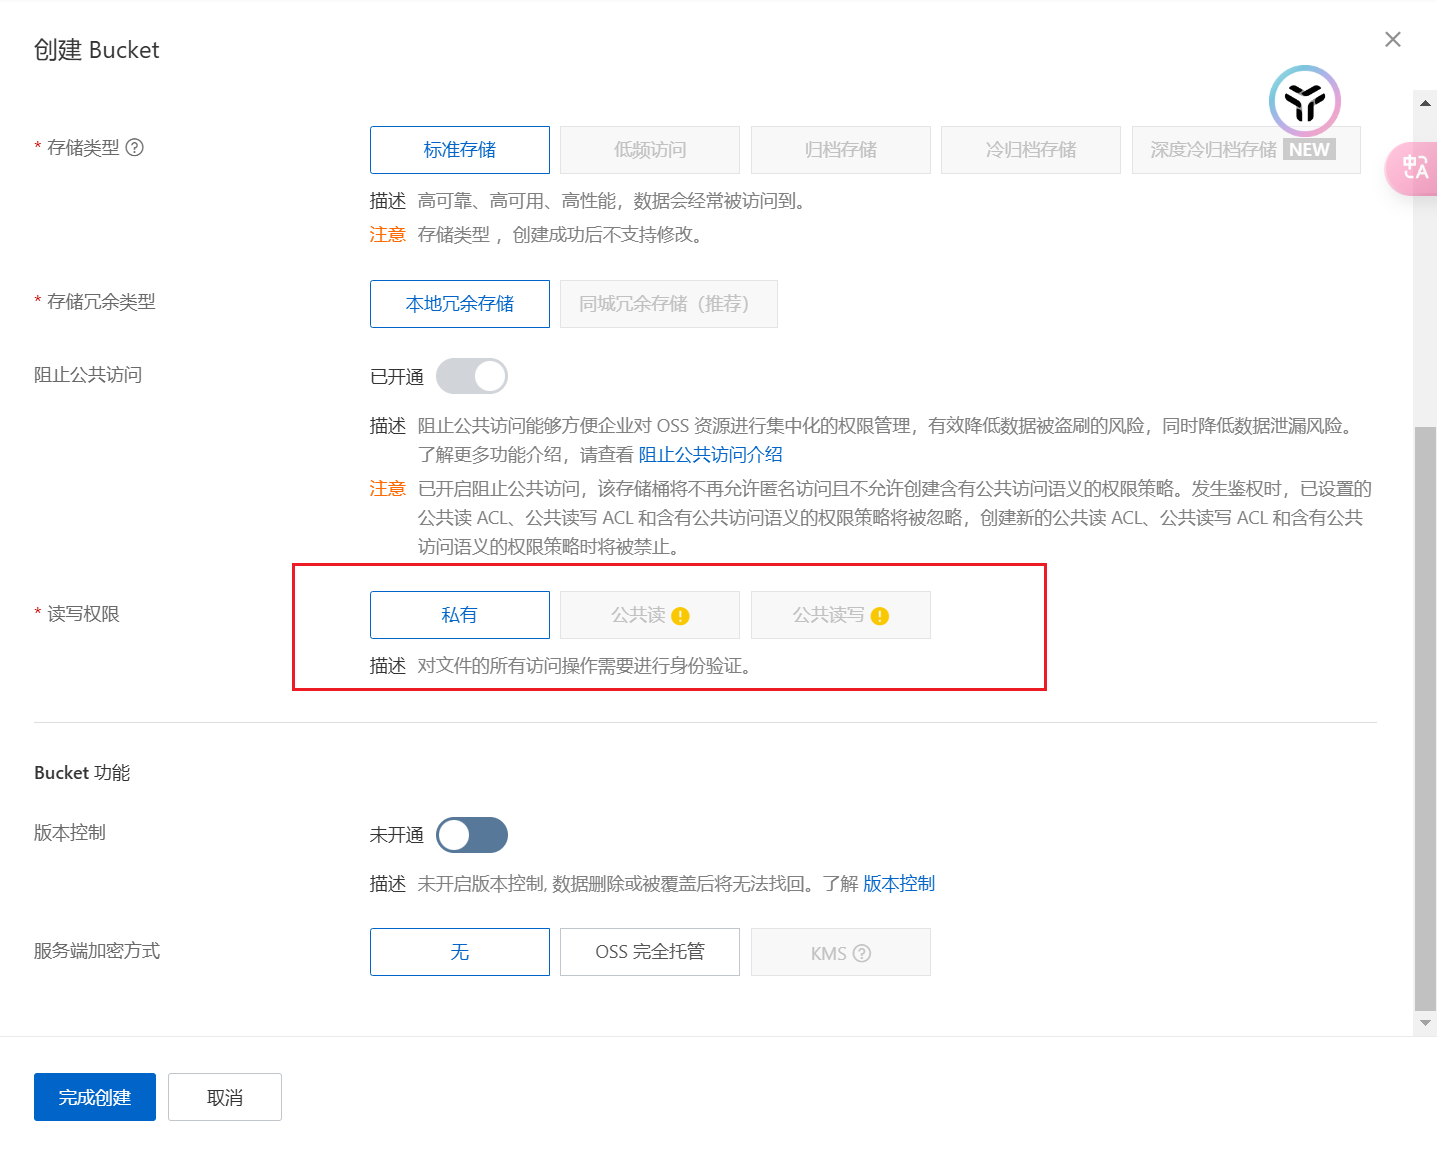This screenshot has height=1151, width=1437.
Task: Open the 阻止公共访问介绍 link
Action: point(710,455)
